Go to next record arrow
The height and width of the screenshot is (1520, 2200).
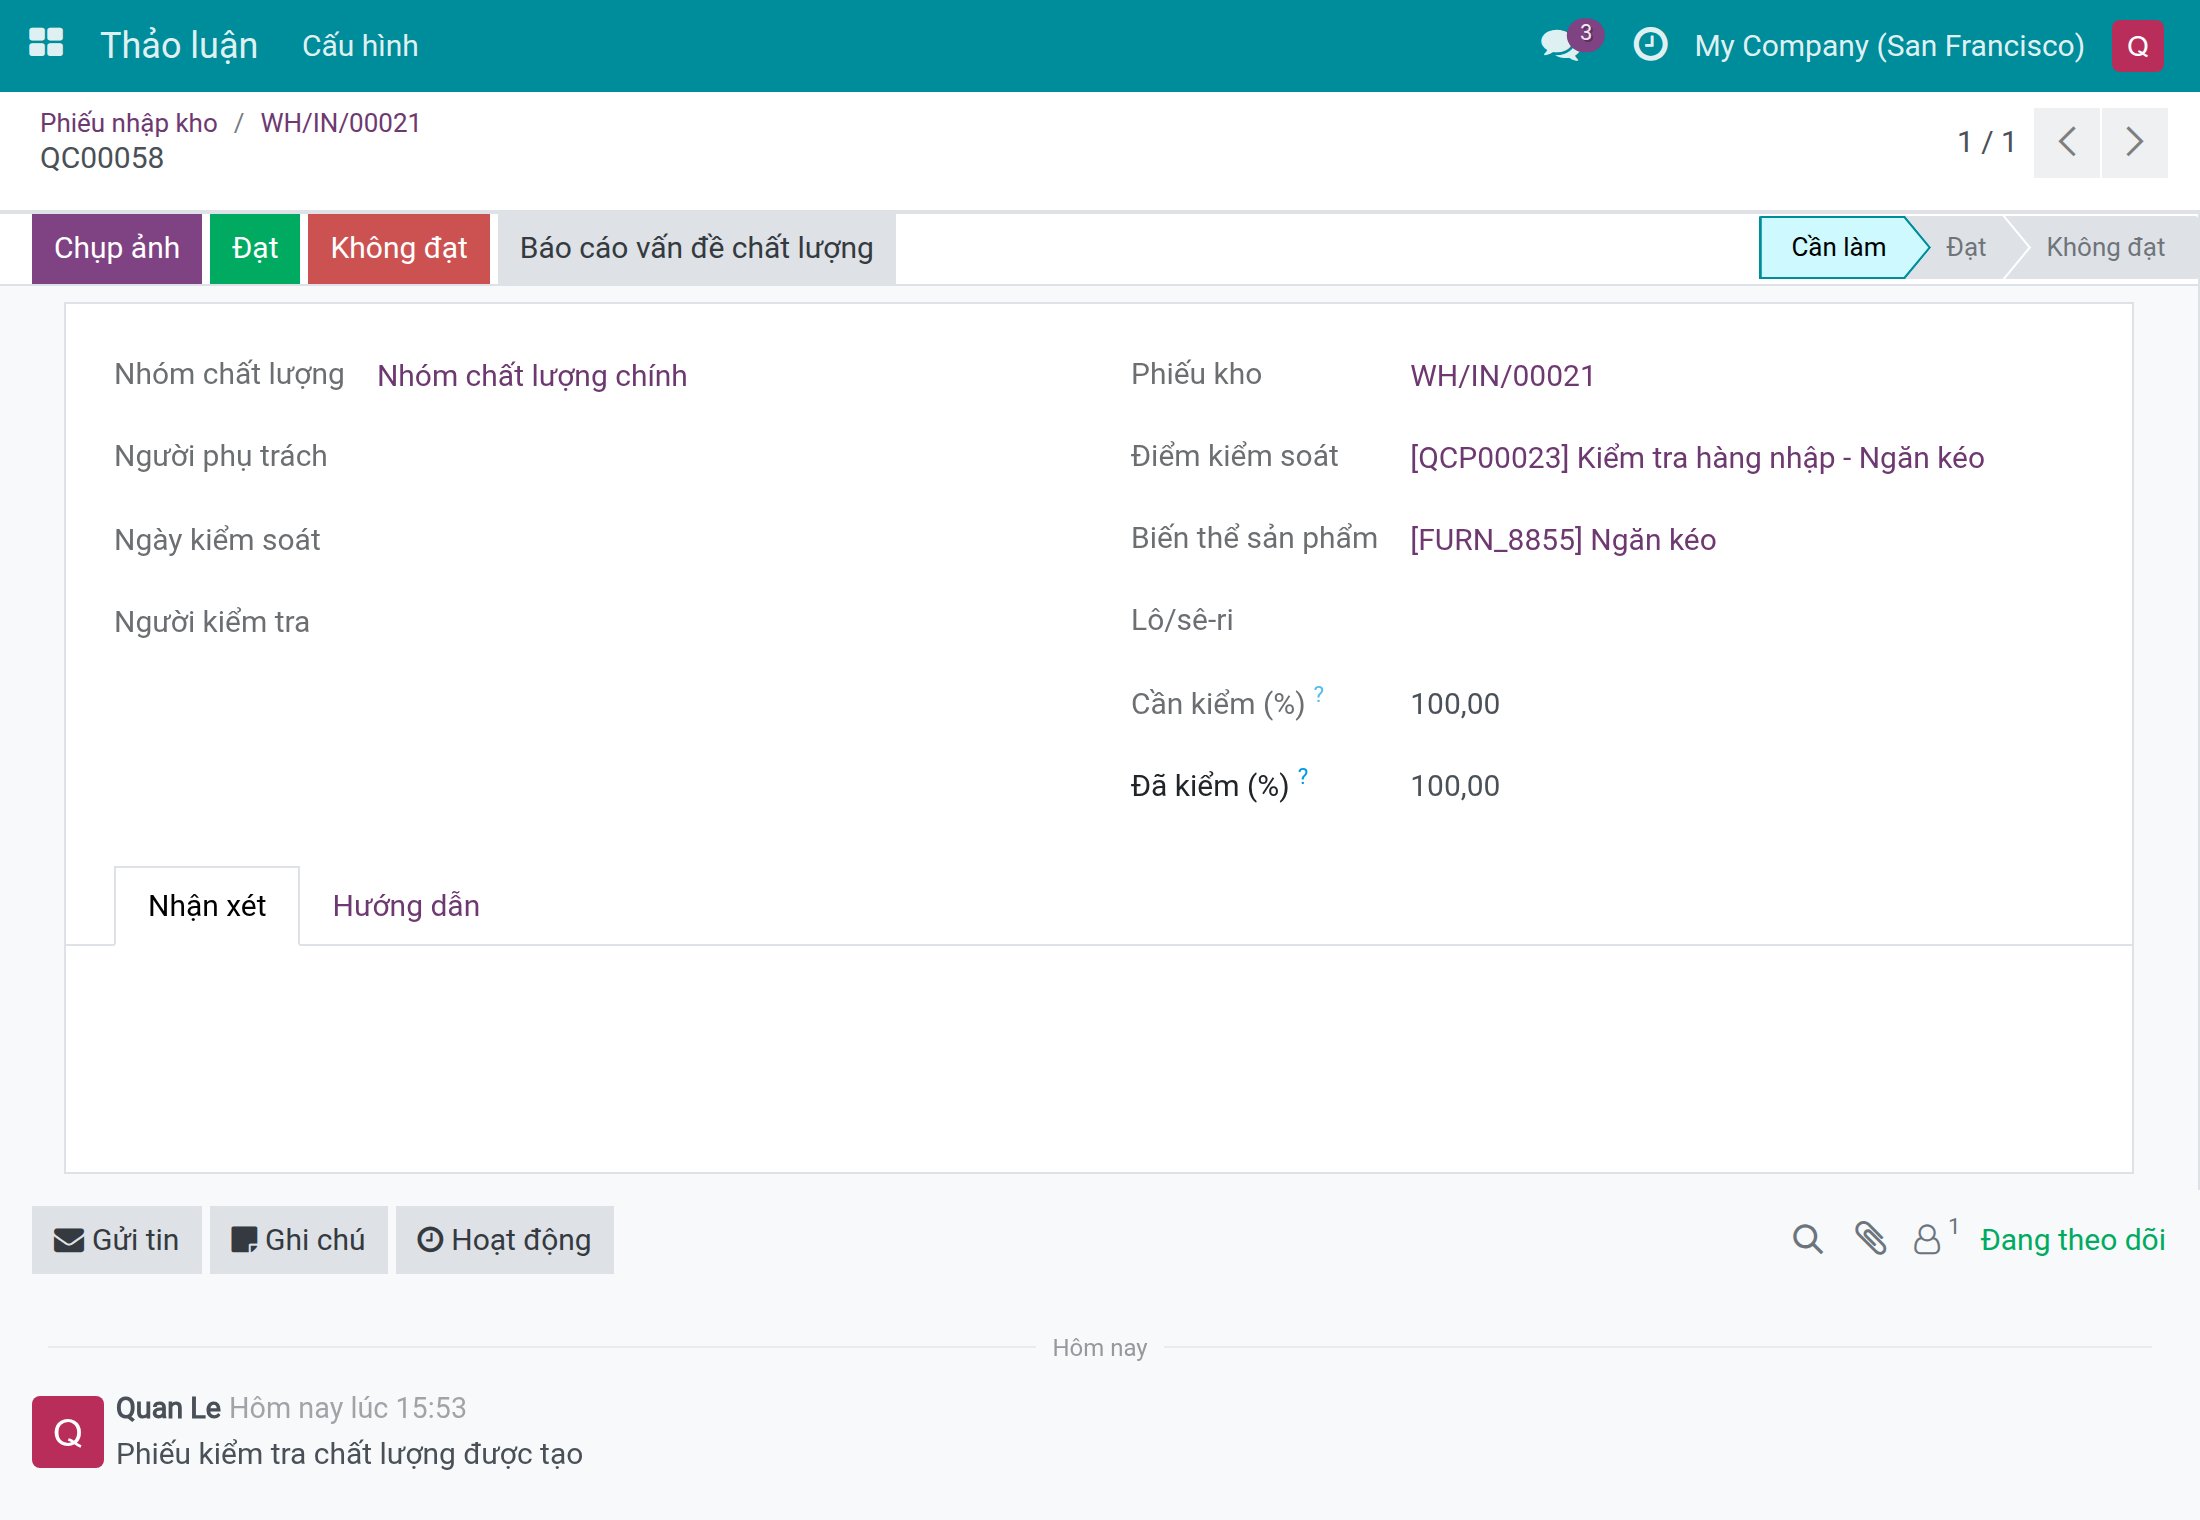click(2135, 142)
